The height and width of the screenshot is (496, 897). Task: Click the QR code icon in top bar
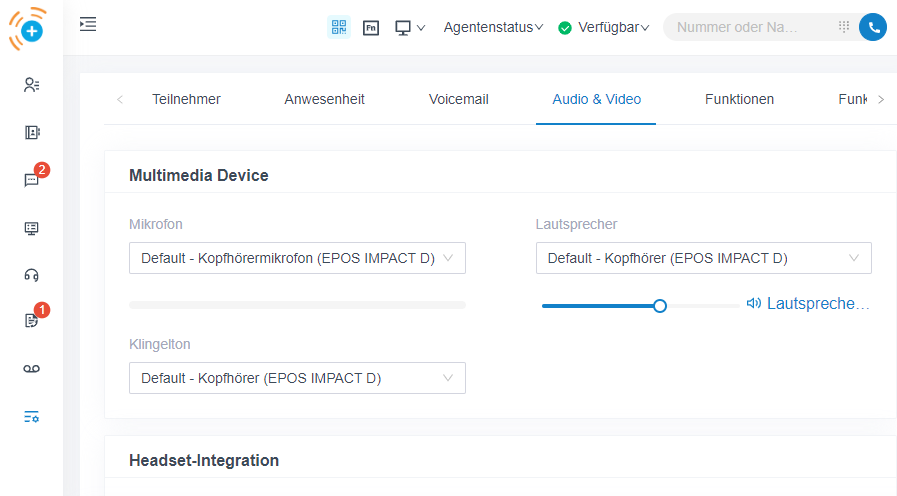[339, 27]
